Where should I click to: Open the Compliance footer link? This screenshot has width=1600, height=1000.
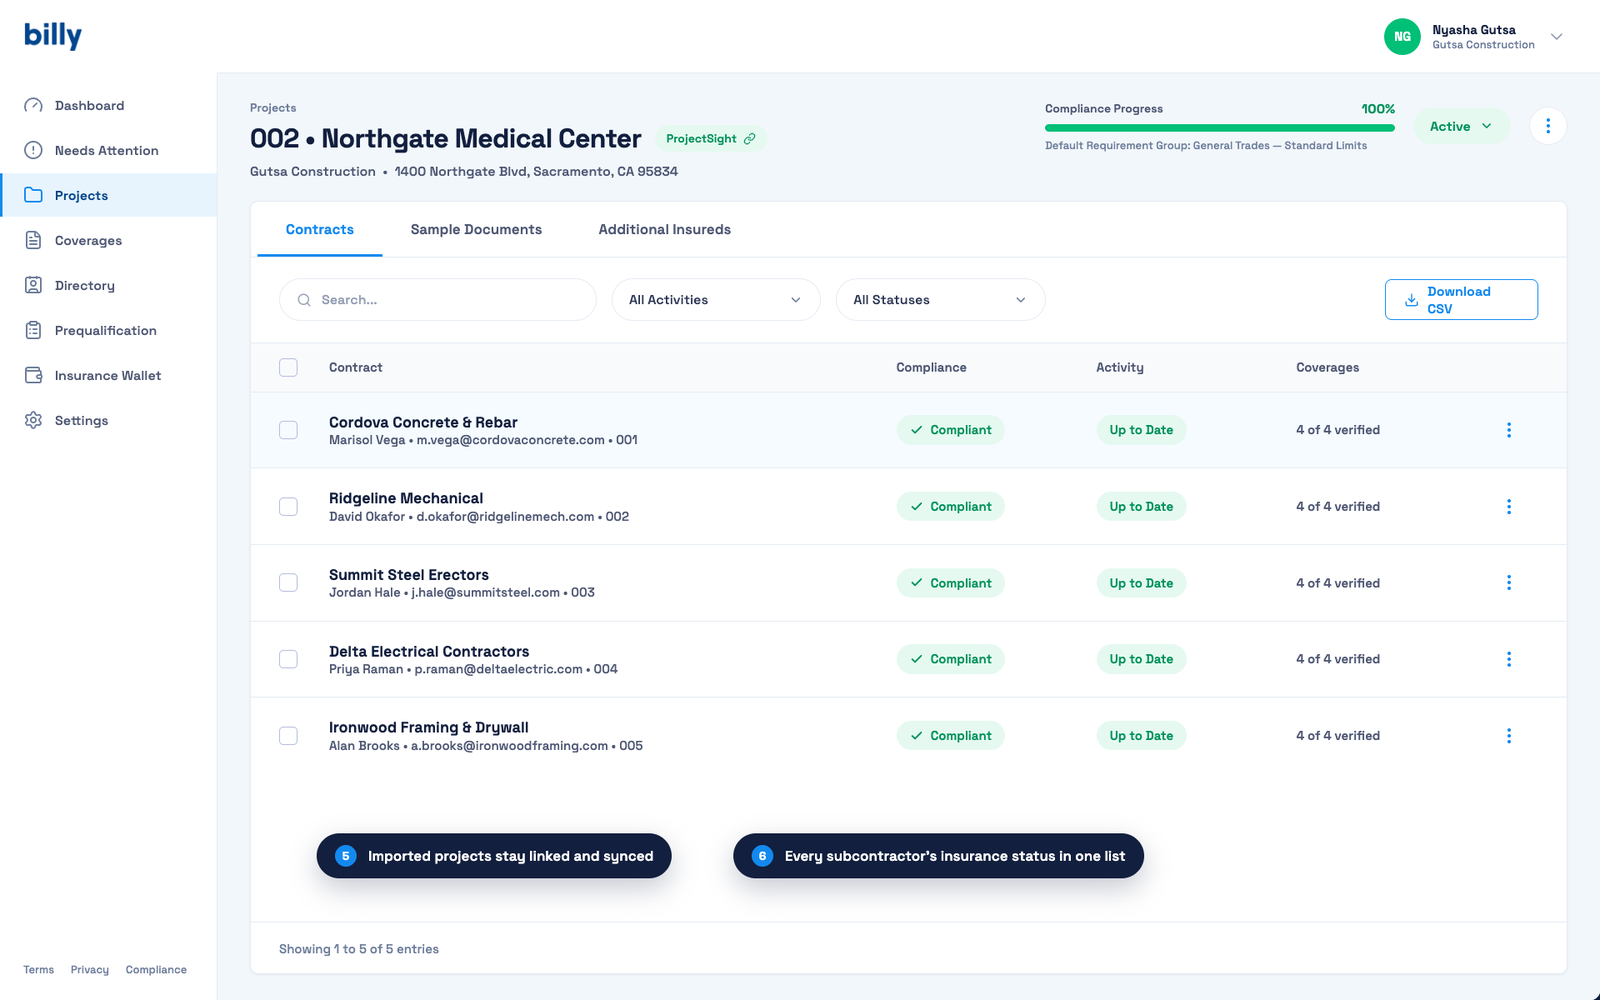coord(156,970)
